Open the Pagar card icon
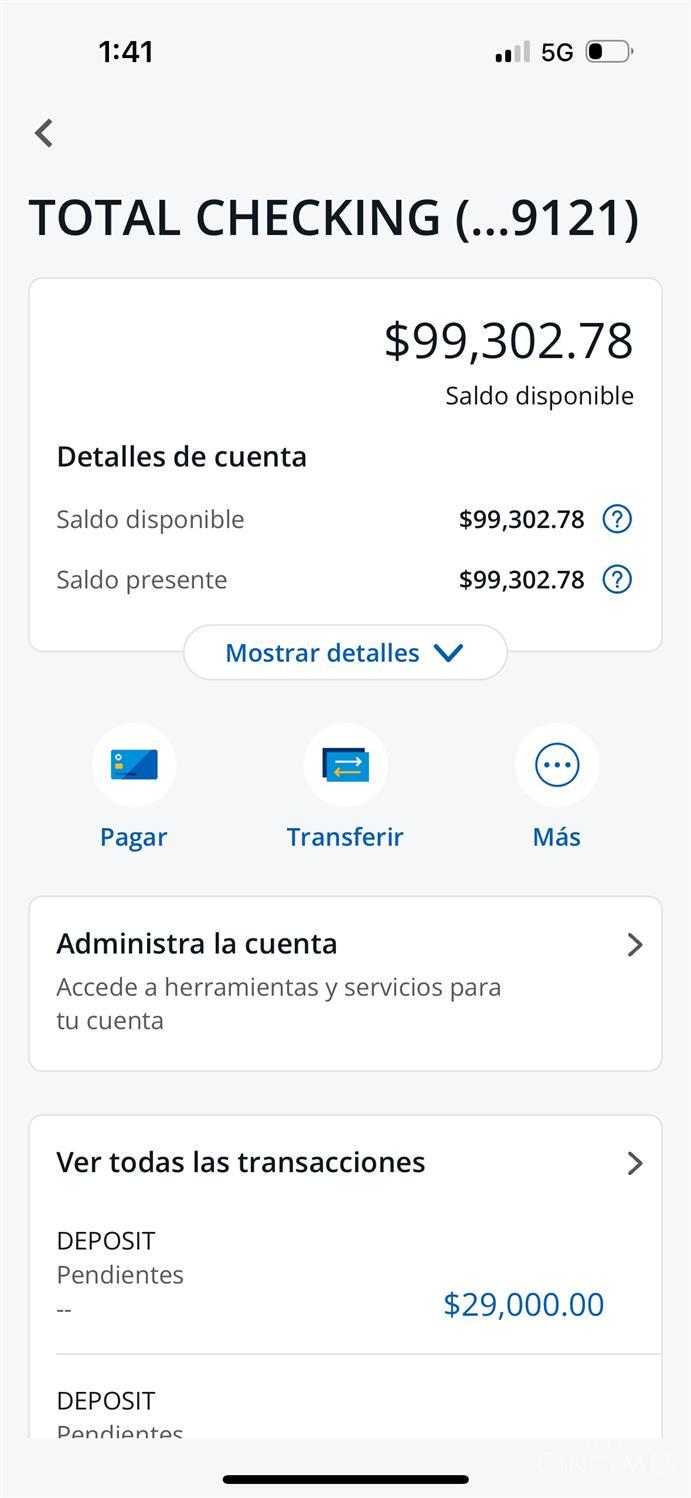 click(x=134, y=765)
